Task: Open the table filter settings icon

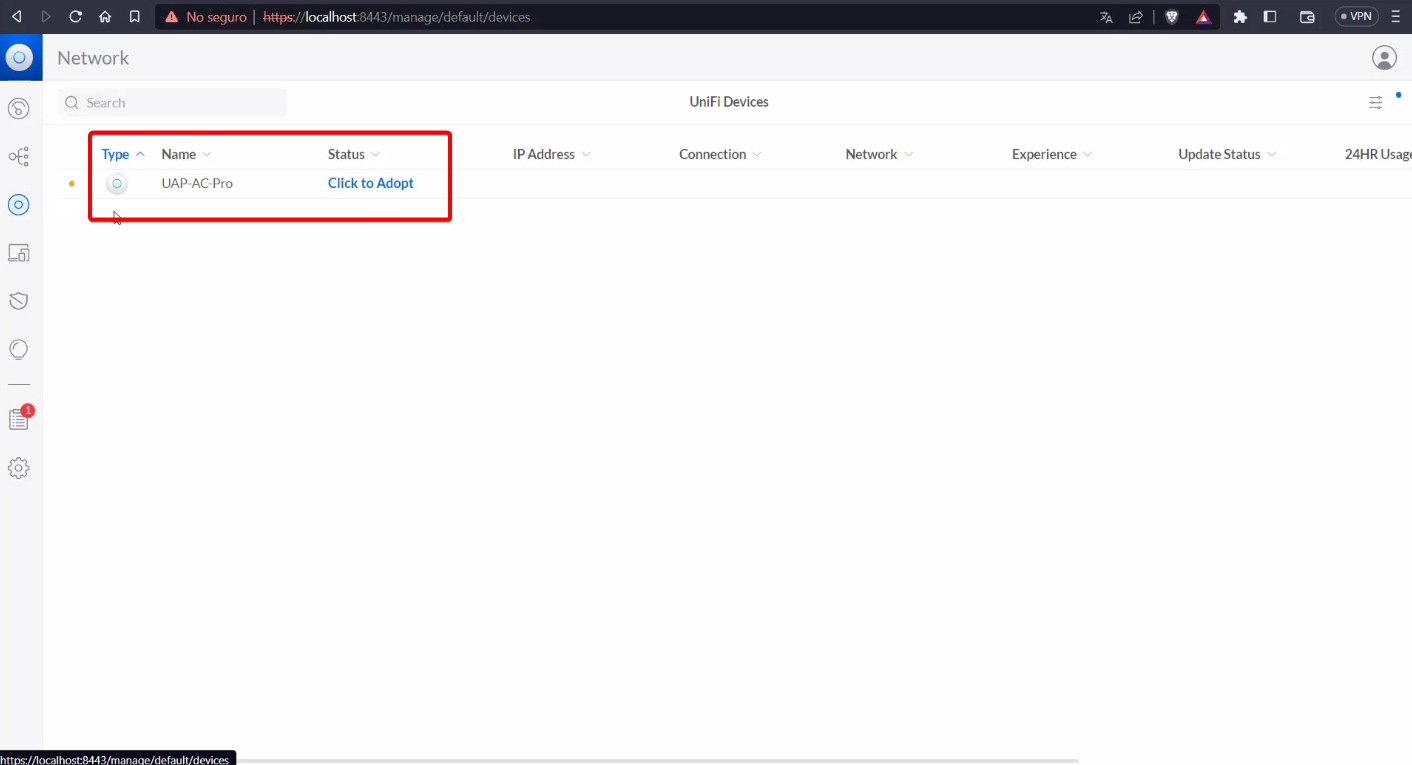Action: coord(1376,102)
